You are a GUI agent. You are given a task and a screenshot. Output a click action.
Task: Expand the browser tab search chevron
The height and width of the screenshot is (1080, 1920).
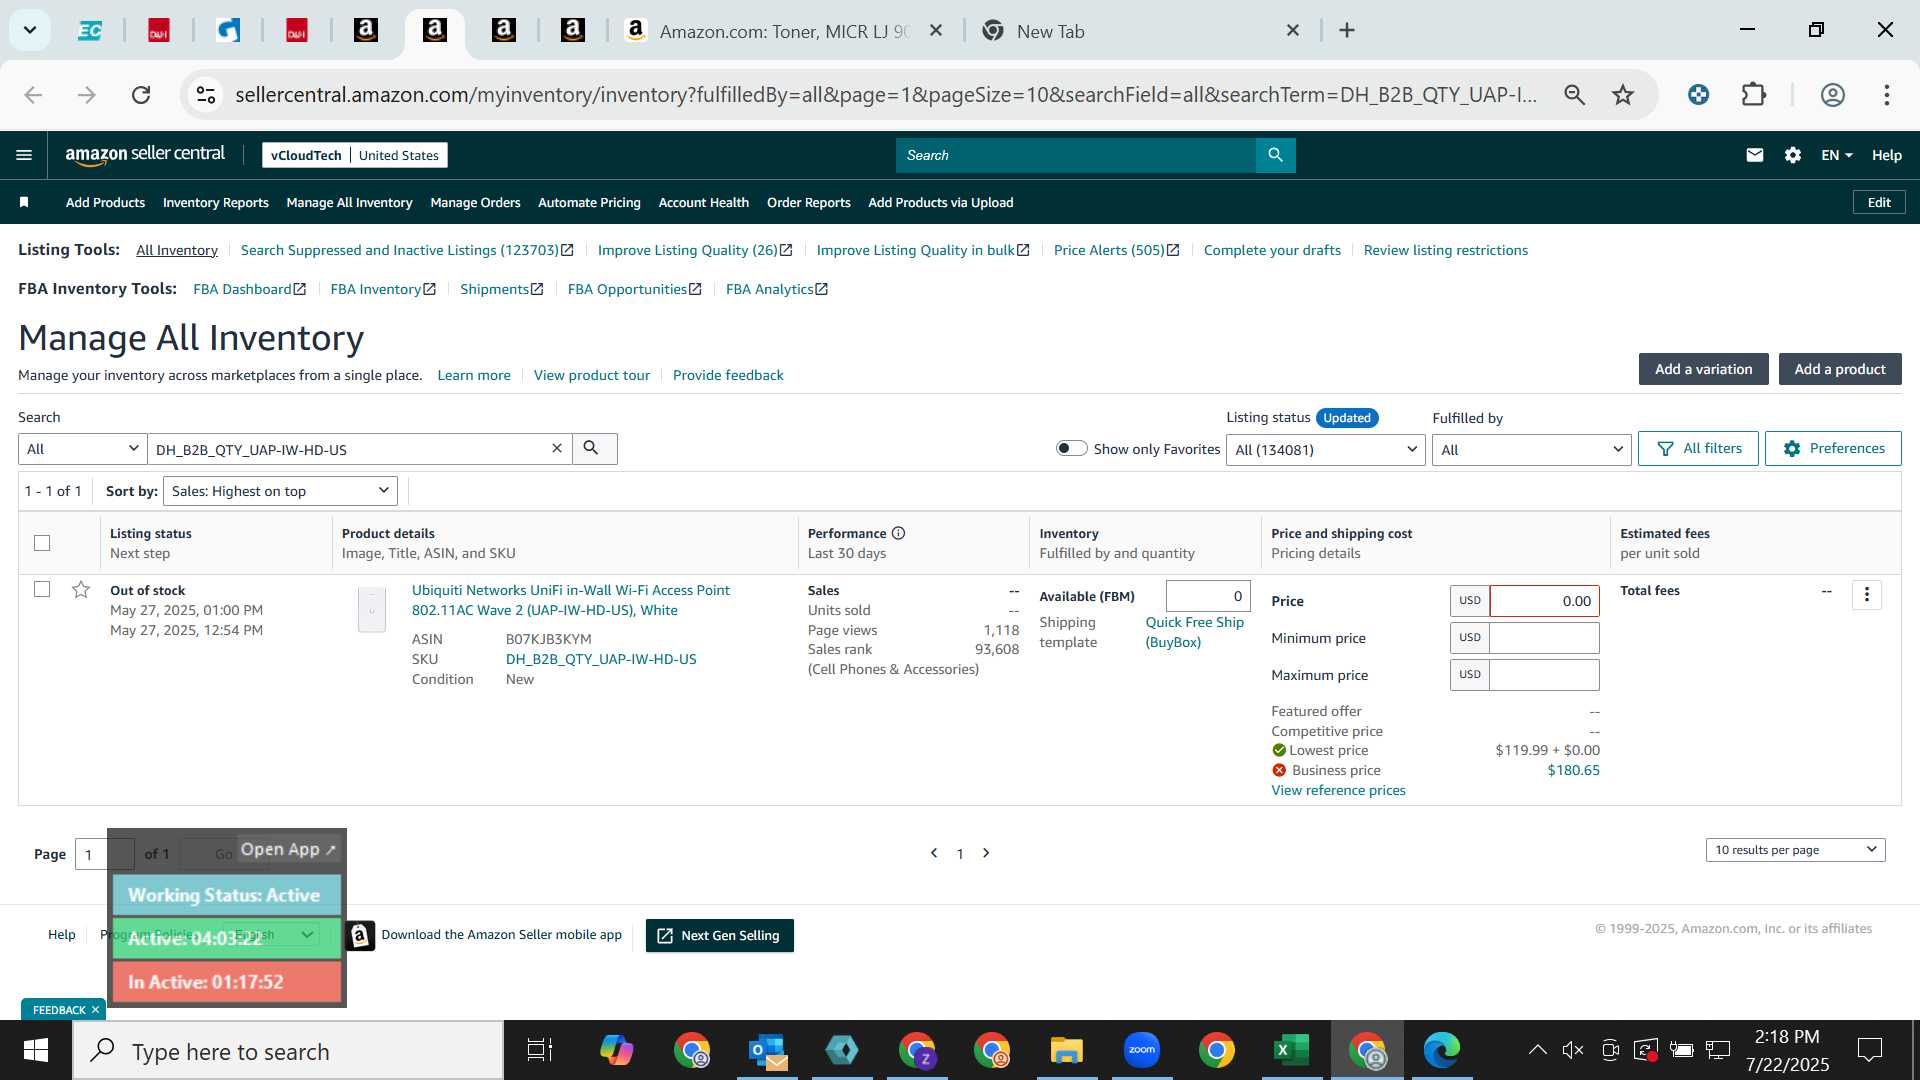pos(30,30)
